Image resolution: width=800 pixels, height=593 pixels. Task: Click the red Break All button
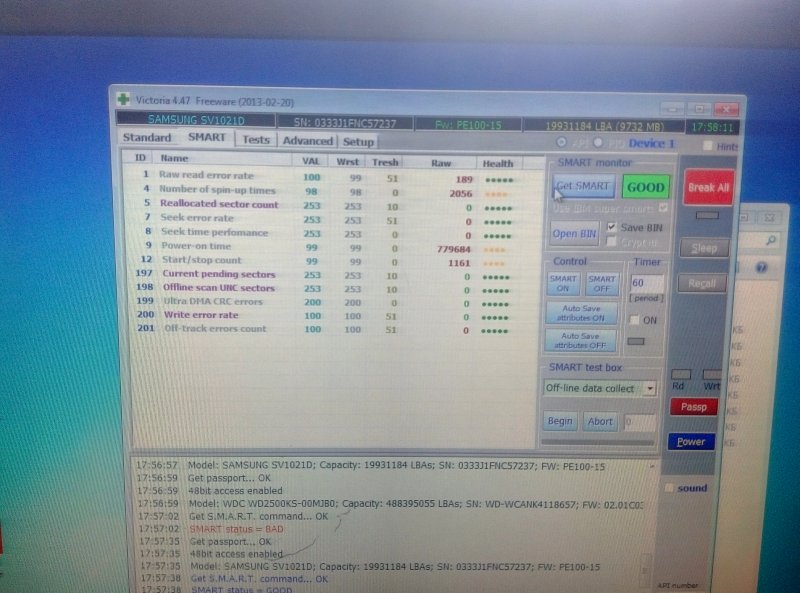(708, 187)
